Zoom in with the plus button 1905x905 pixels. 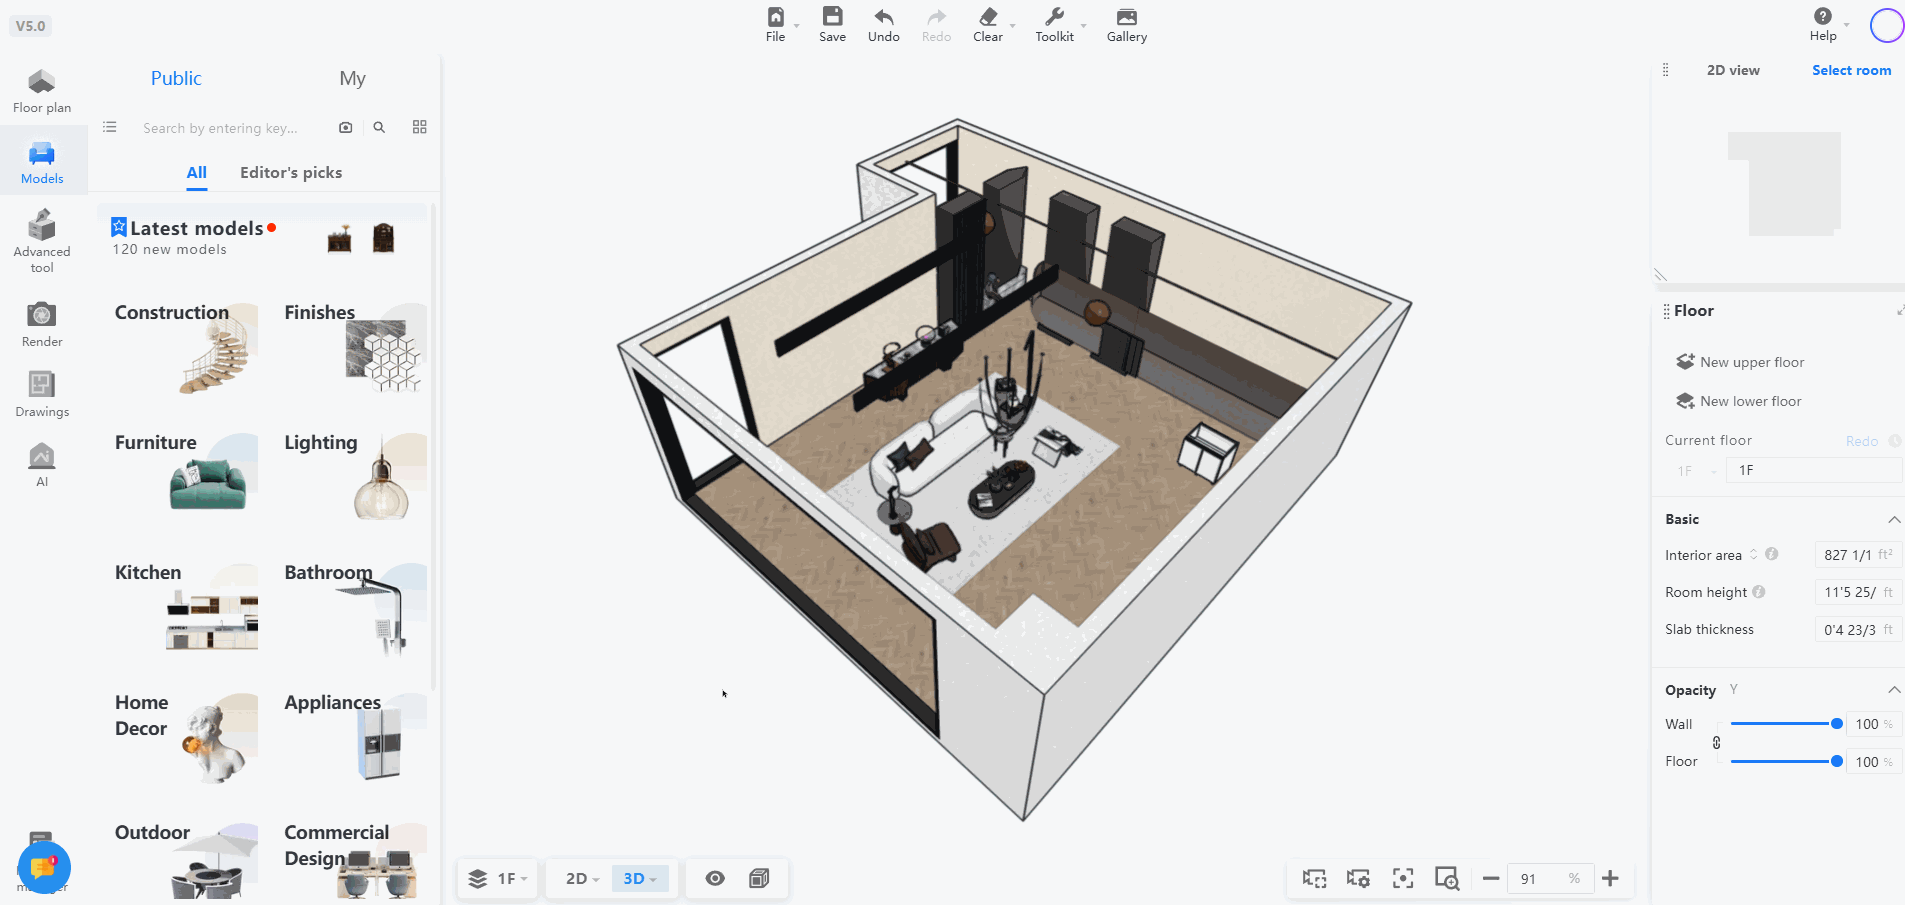tap(1610, 878)
